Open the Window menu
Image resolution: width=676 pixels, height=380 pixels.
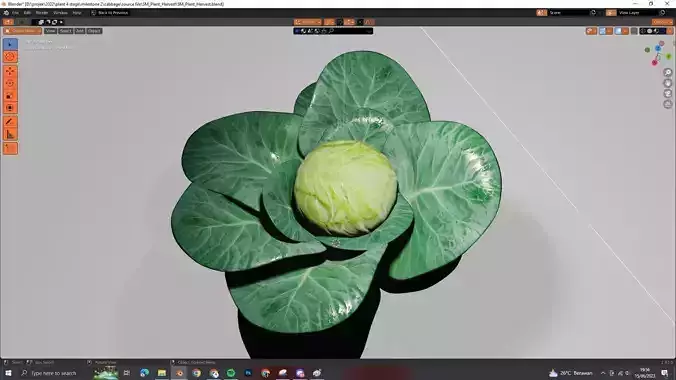(x=60, y=13)
